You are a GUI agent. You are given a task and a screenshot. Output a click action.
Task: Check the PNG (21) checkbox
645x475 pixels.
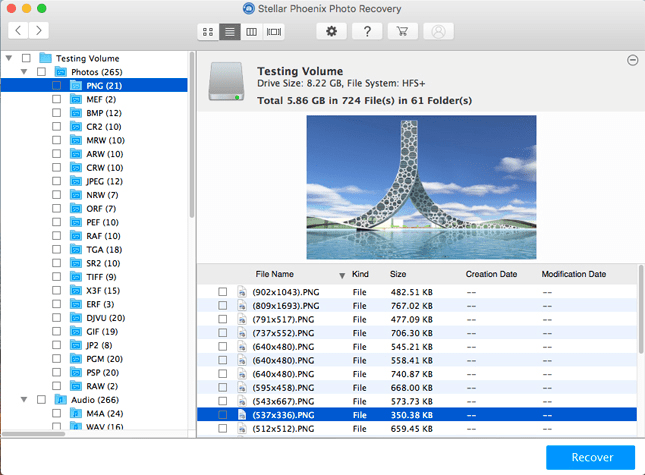57,86
